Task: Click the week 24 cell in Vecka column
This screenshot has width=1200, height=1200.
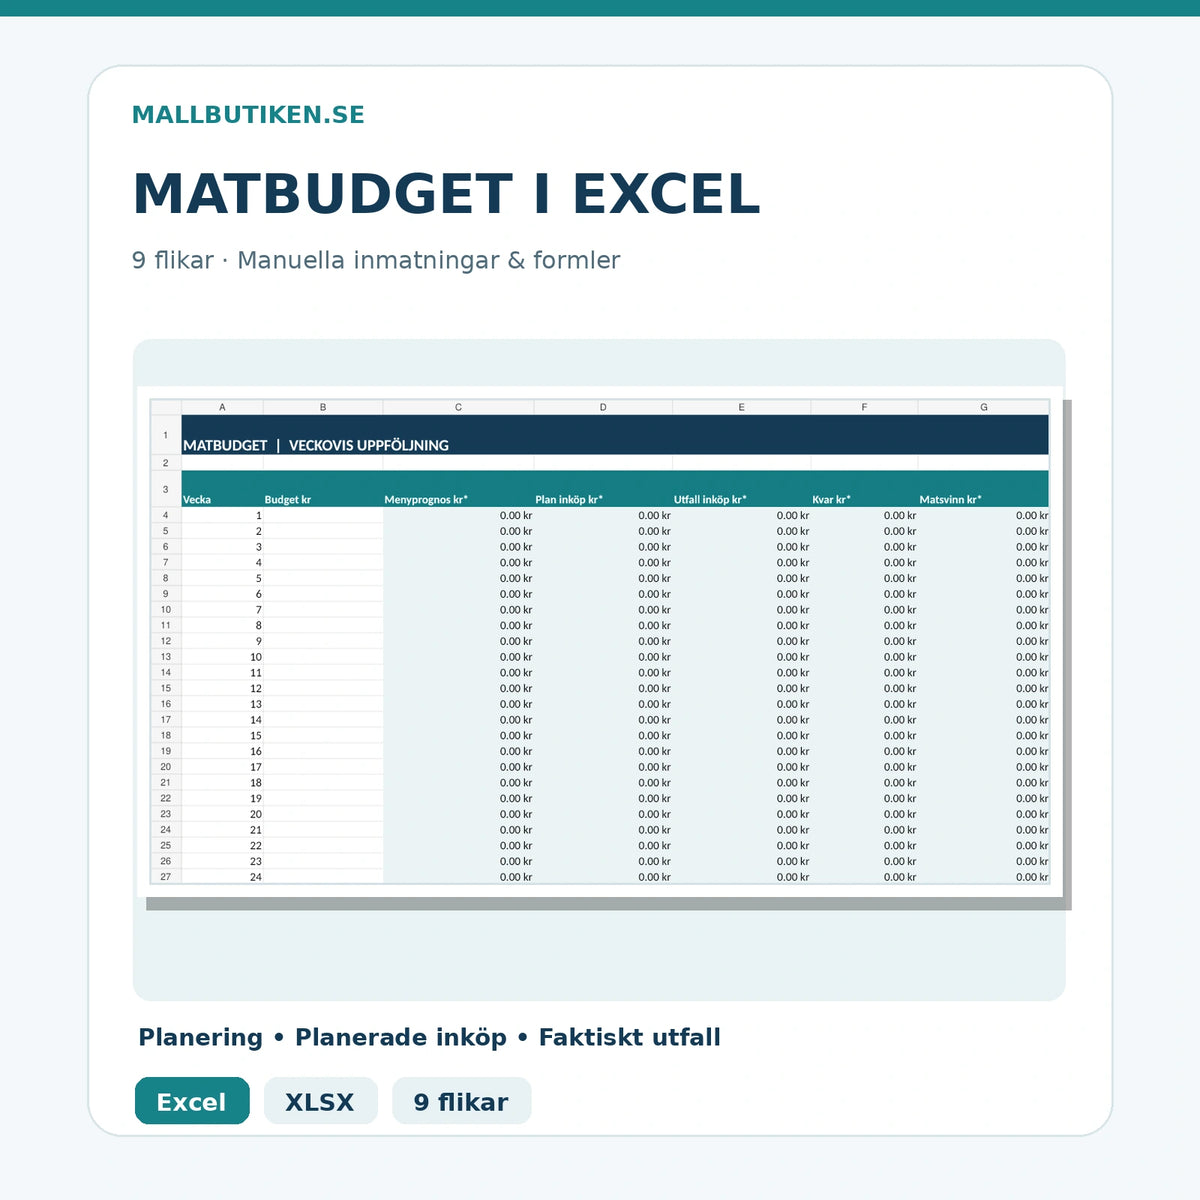Action: click(222, 877)
